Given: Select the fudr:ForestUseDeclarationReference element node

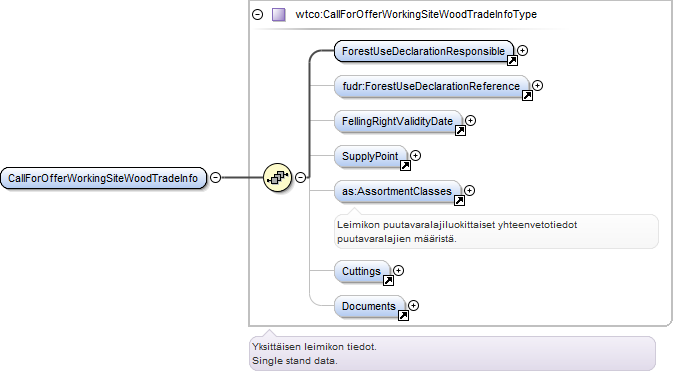Looking at the screenshot, I should 431,86.
